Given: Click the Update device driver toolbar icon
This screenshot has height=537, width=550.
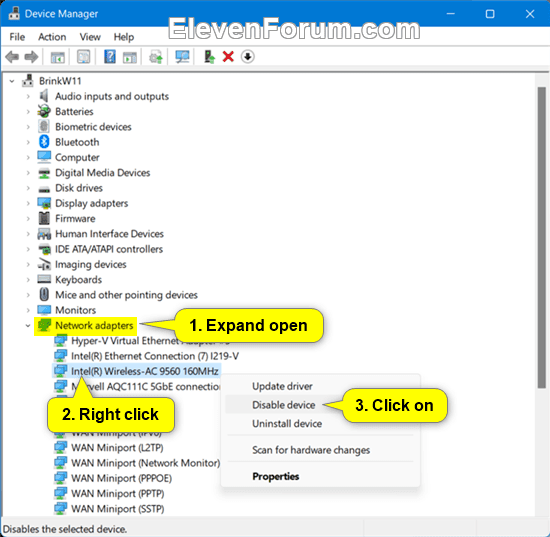Looking at the screenshot, I should [x=156, y=56].
